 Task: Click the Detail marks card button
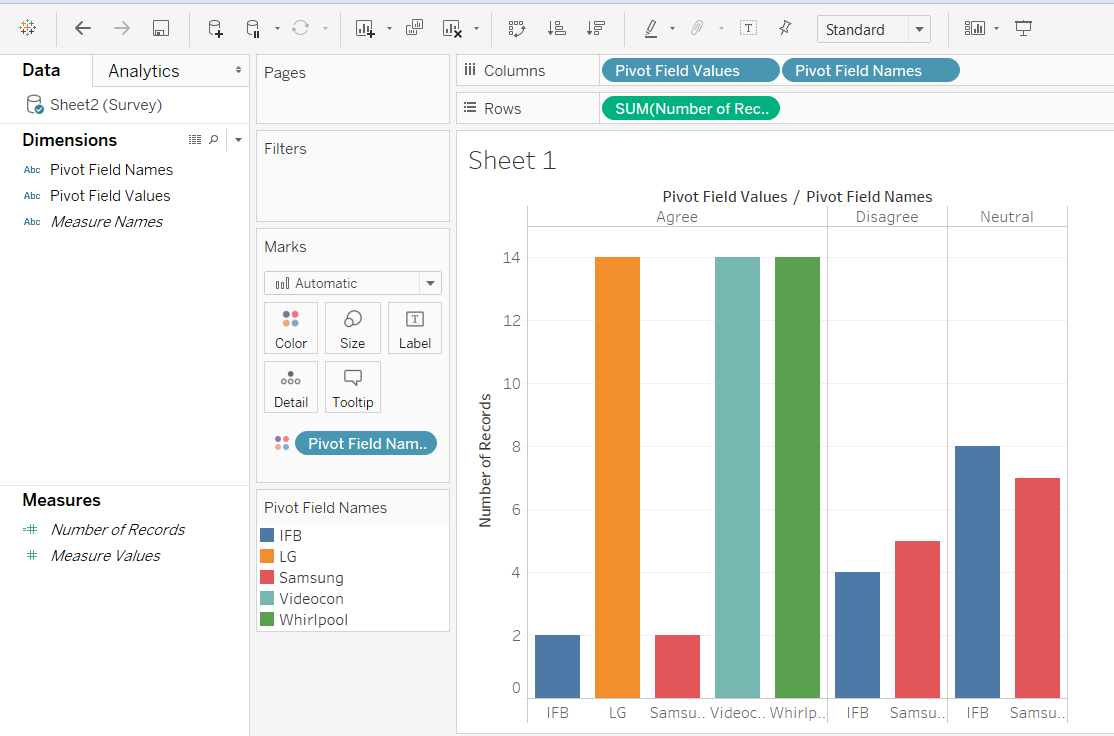pos(291,387)
